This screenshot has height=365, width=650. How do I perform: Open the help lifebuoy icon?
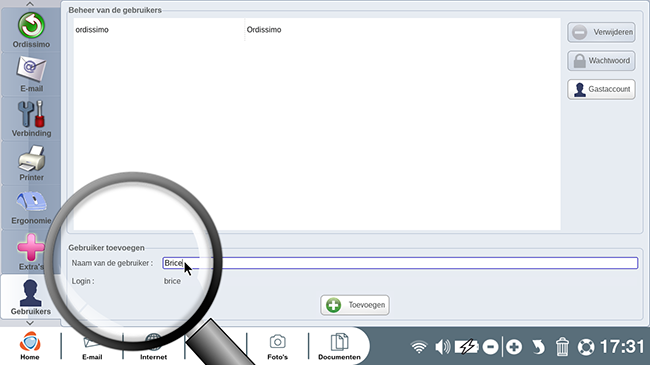click(586, 347)
